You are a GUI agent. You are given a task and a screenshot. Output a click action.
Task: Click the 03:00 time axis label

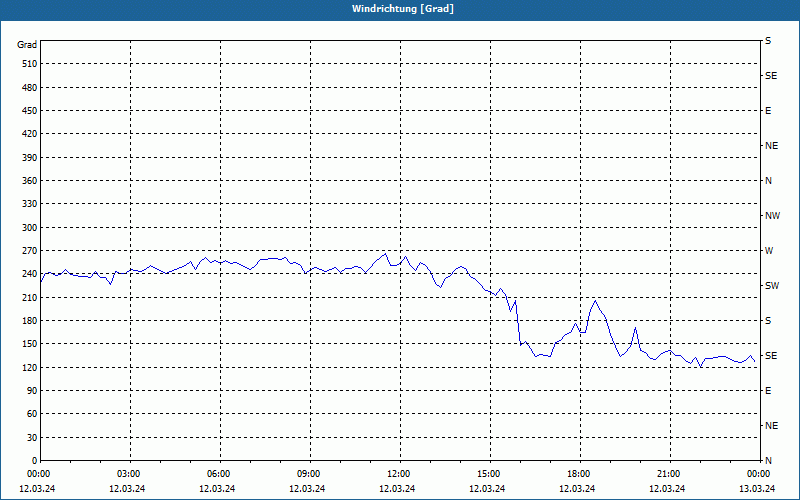click(129, 474)
